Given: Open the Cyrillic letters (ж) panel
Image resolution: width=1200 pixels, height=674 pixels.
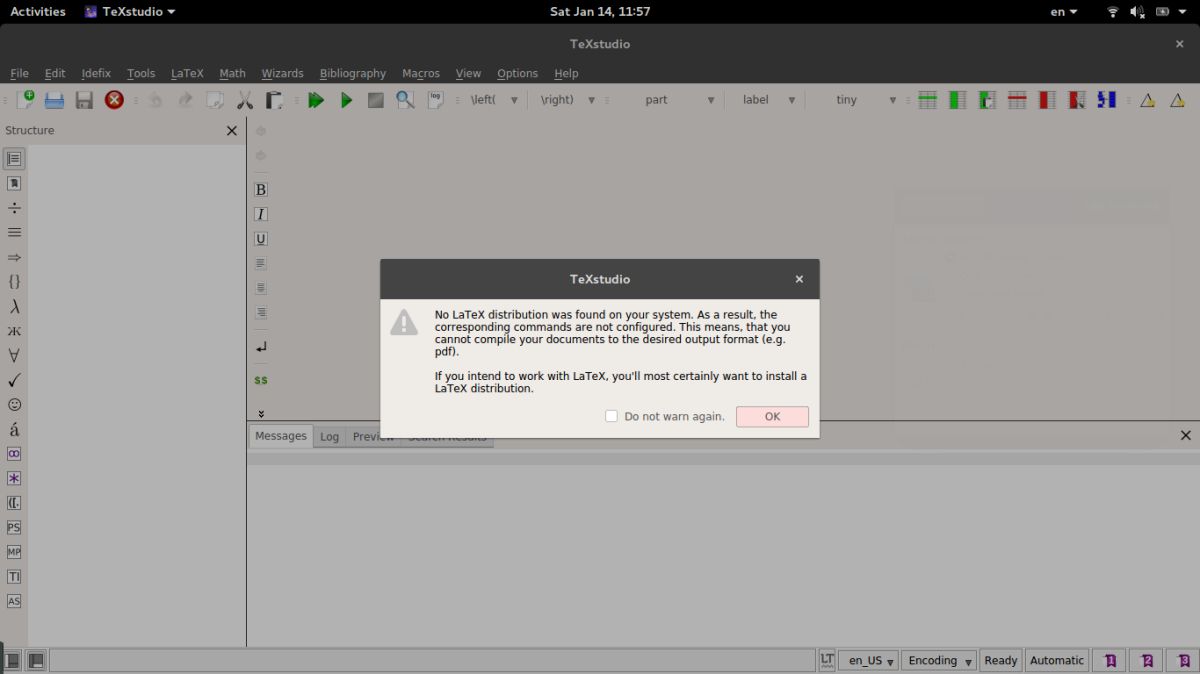Looking at the screenshot, I should pos(14,331).
